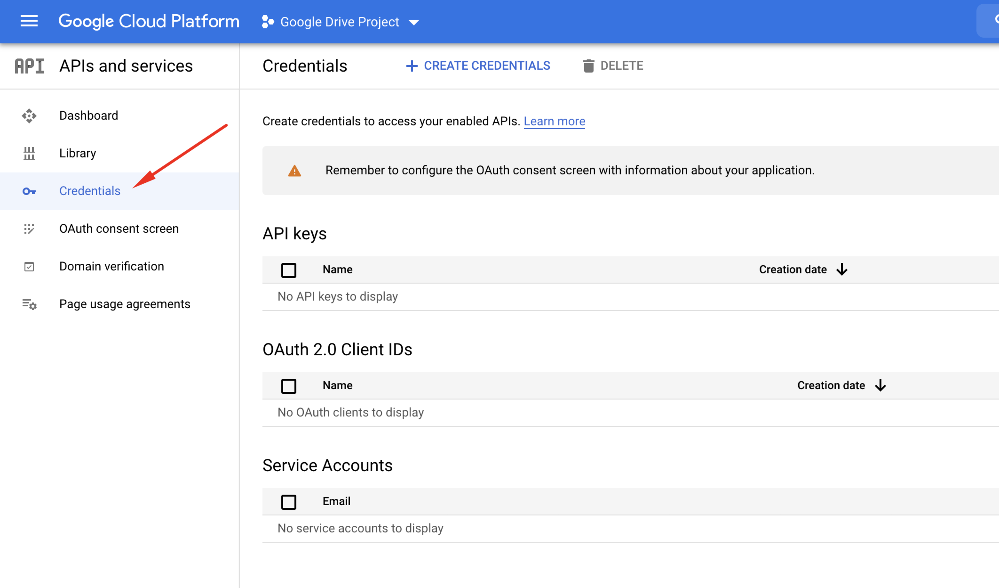
Task: Click the plus icon for Create Credentials
Action: point(412,66)
